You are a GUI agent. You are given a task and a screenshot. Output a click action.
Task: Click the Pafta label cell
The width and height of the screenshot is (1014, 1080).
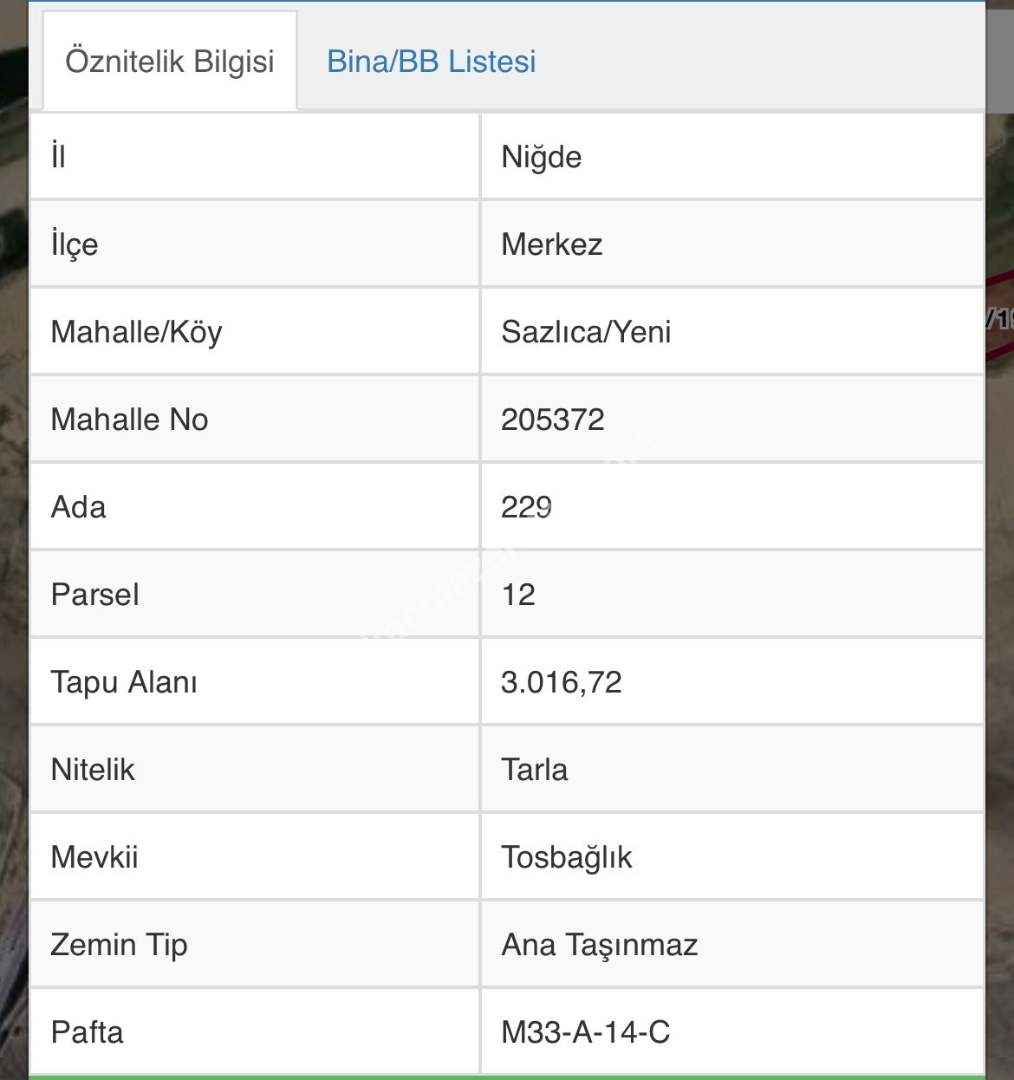click(87, 1032)
